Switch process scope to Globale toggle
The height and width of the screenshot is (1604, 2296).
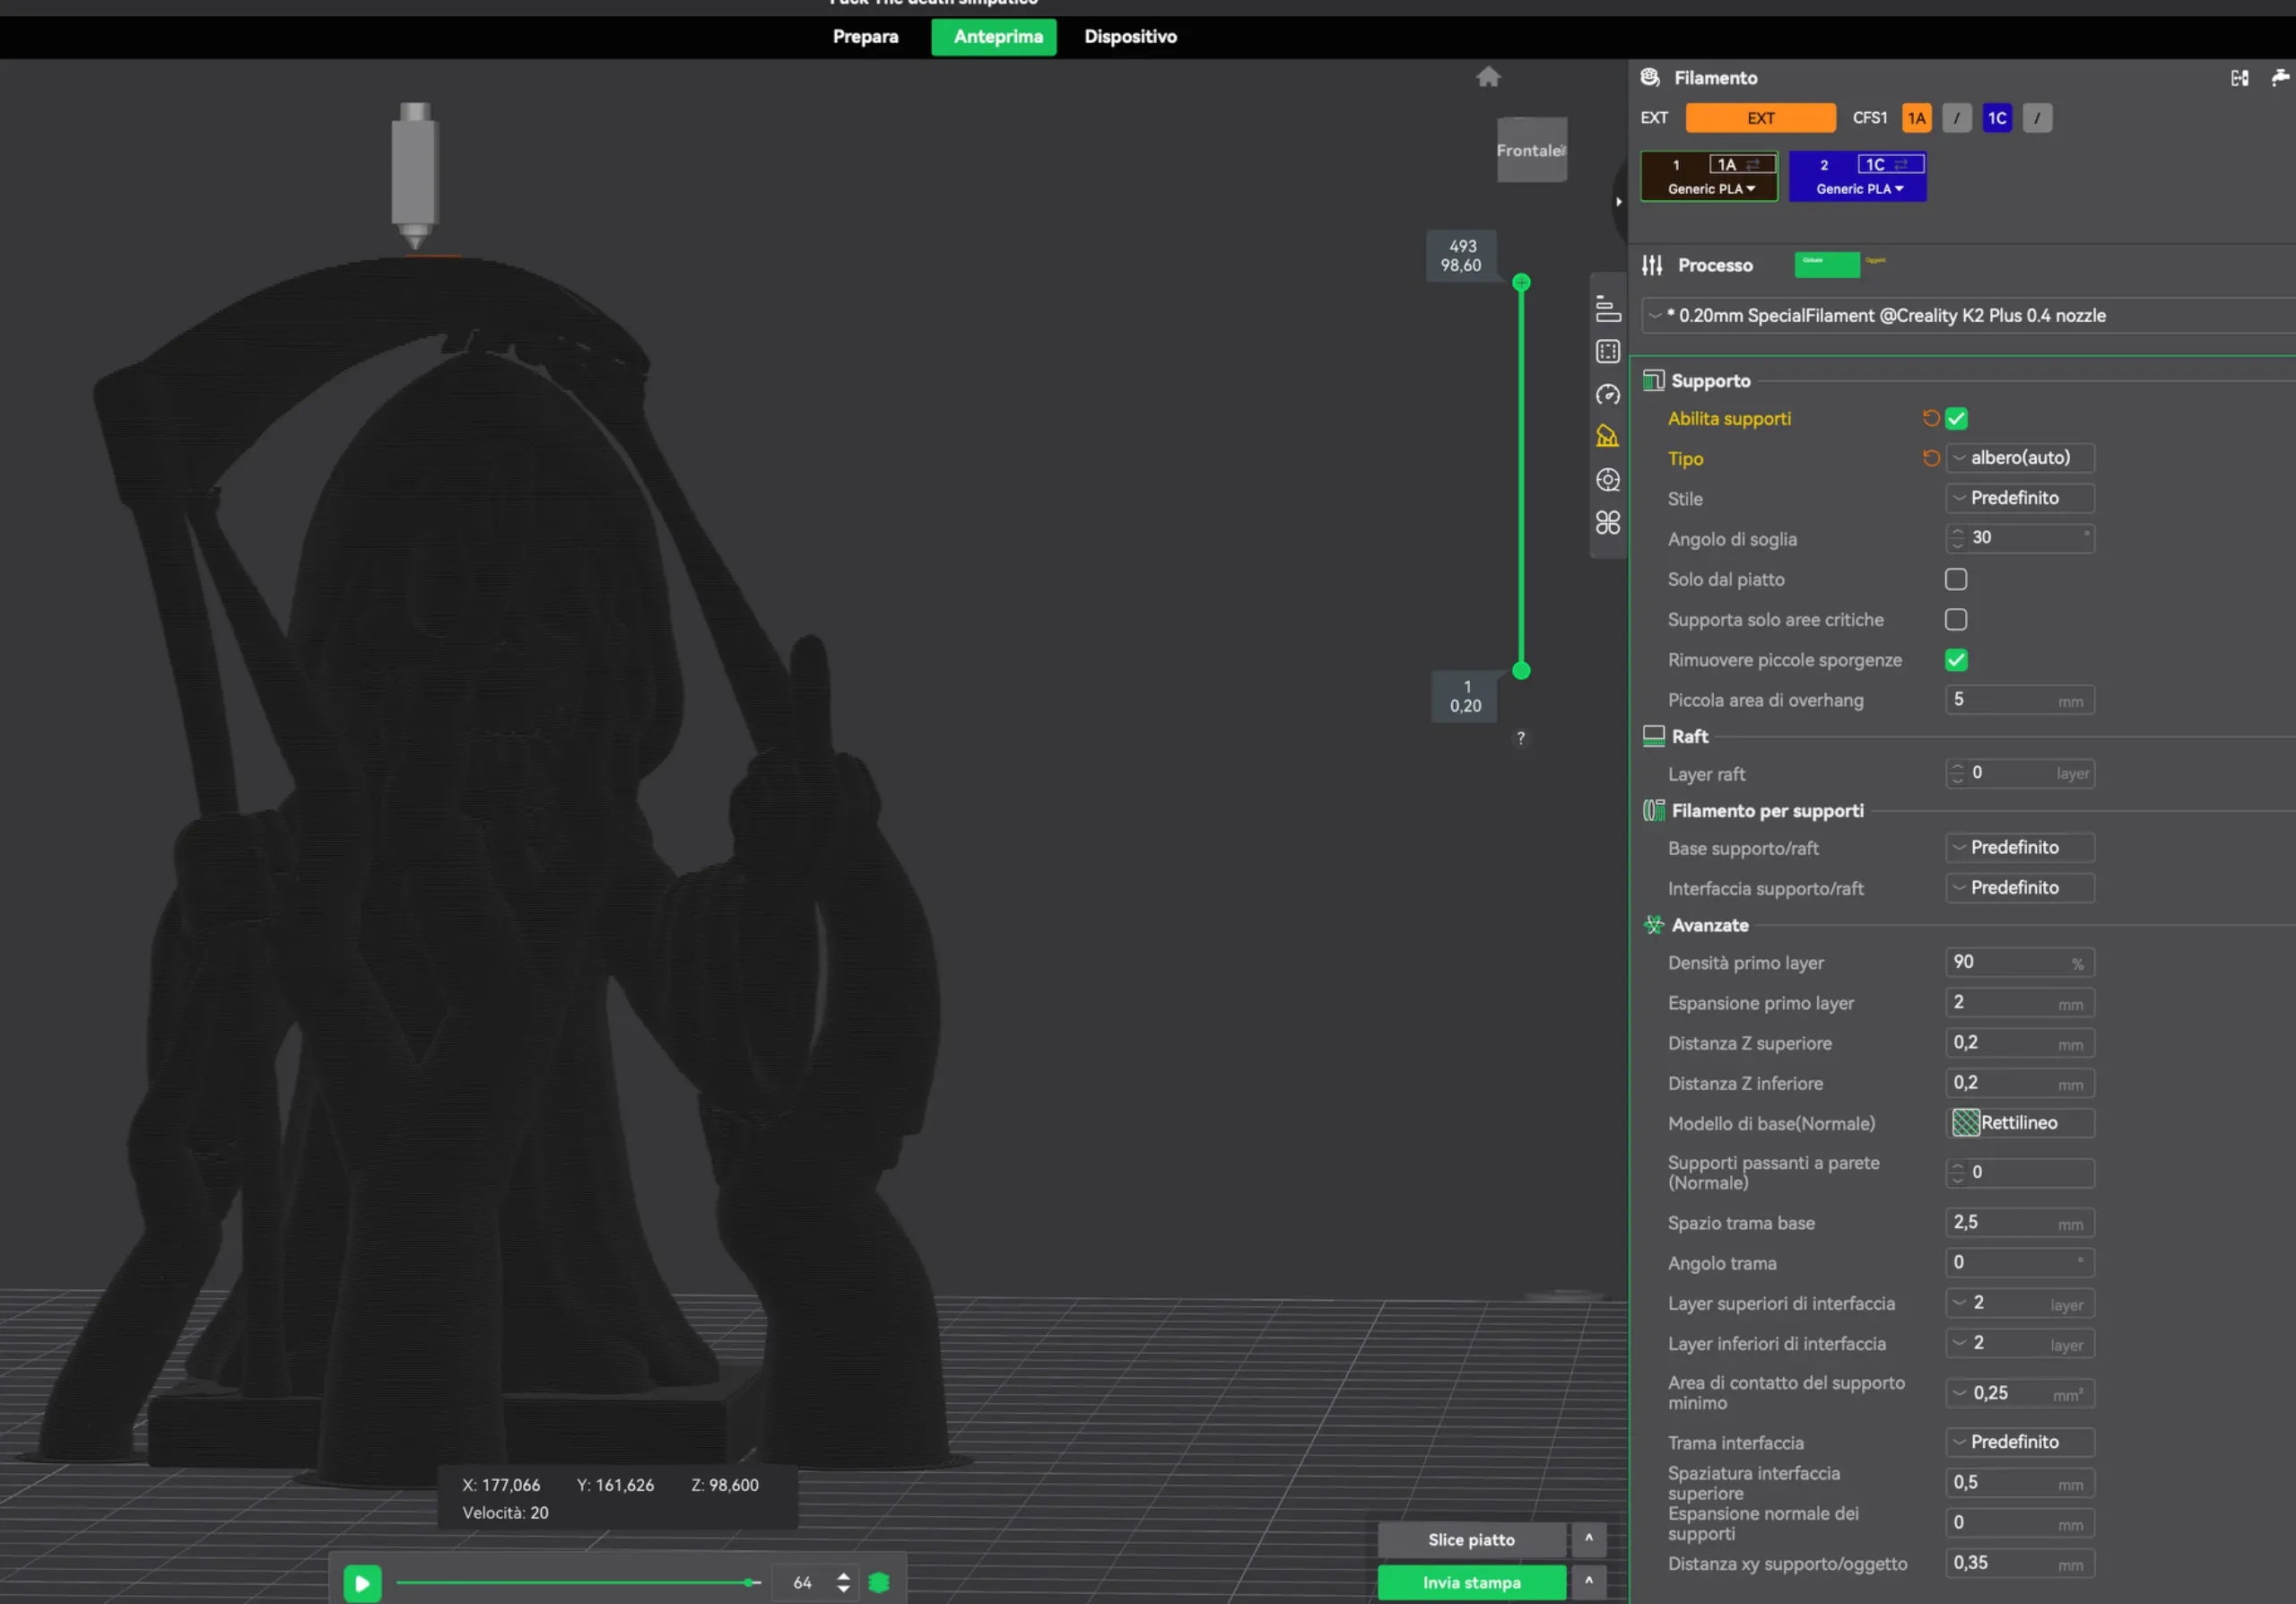tap(1826, 264)
